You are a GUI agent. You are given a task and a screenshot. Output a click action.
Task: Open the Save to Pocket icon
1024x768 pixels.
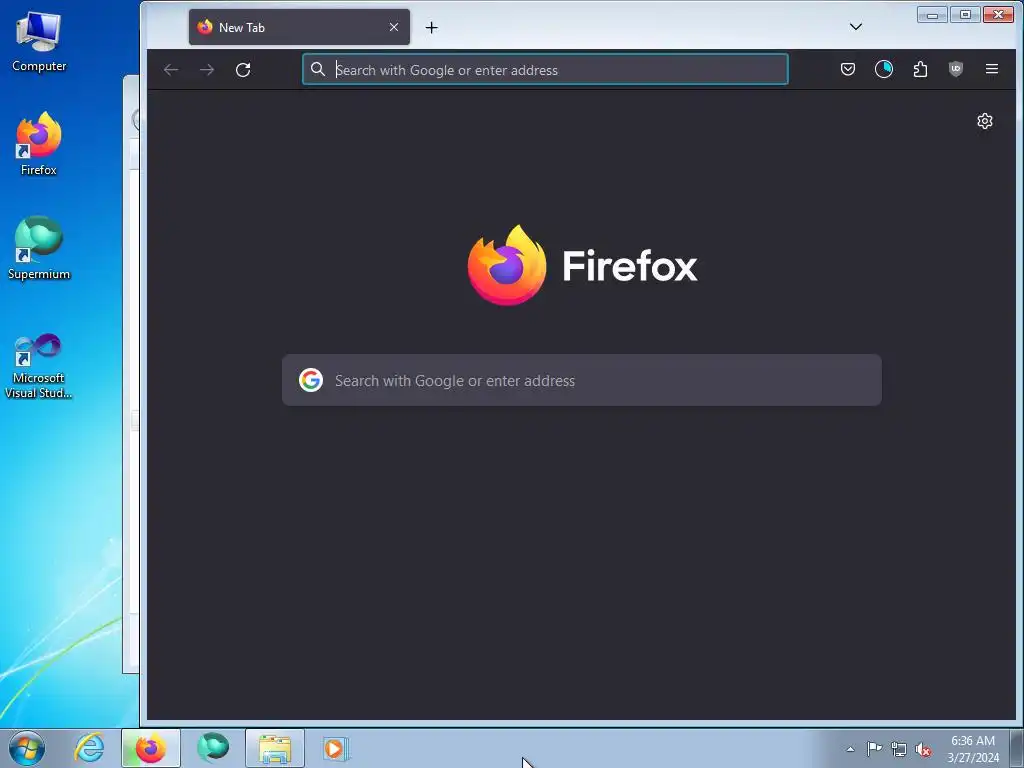click(848, 69)
